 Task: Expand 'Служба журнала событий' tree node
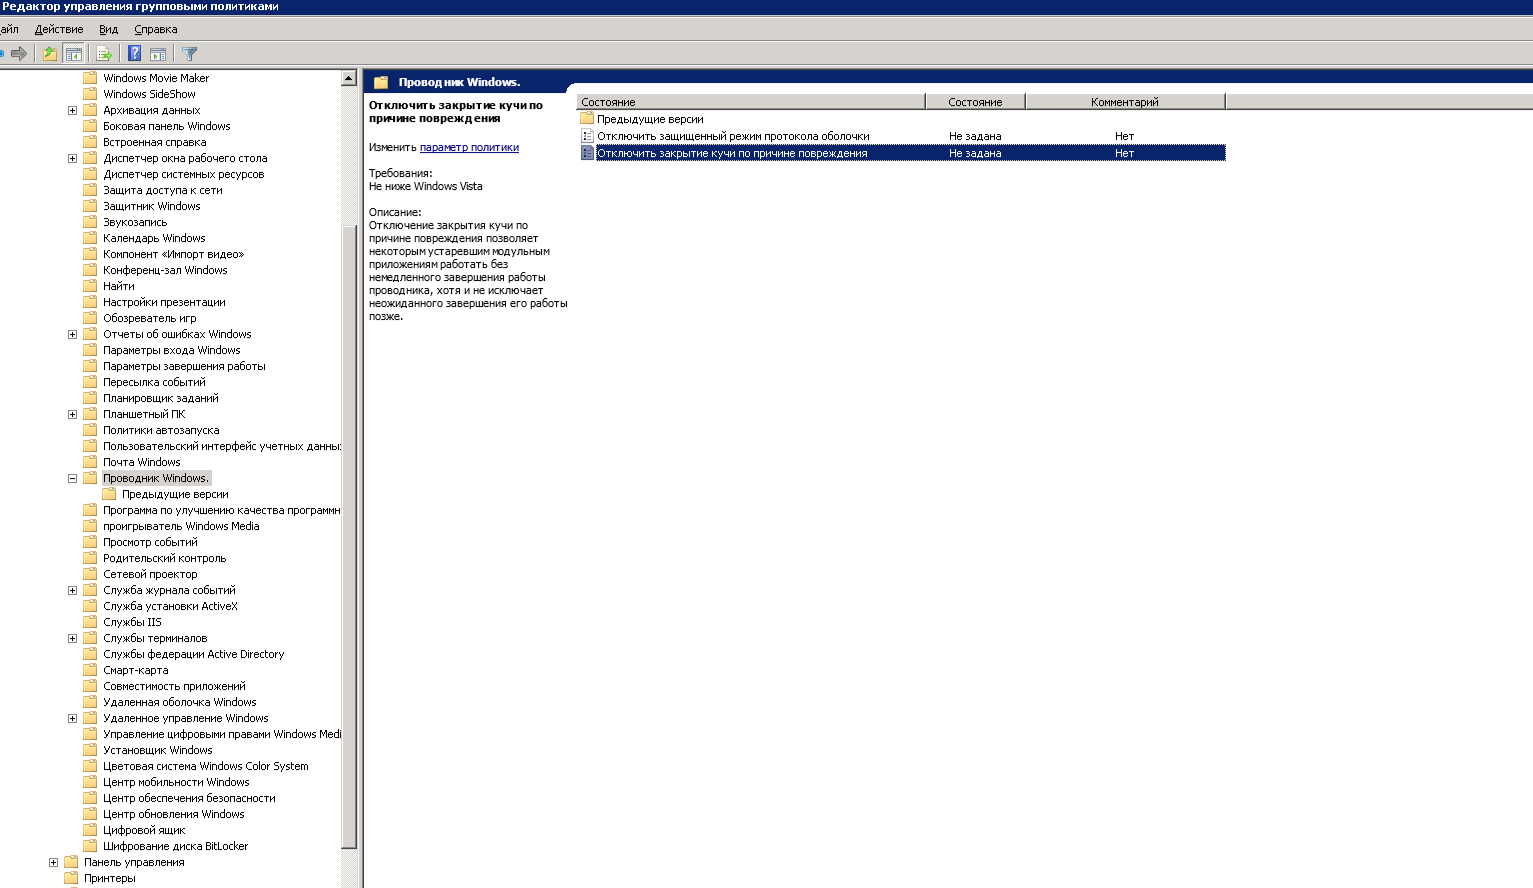click(x=72, y=590)
